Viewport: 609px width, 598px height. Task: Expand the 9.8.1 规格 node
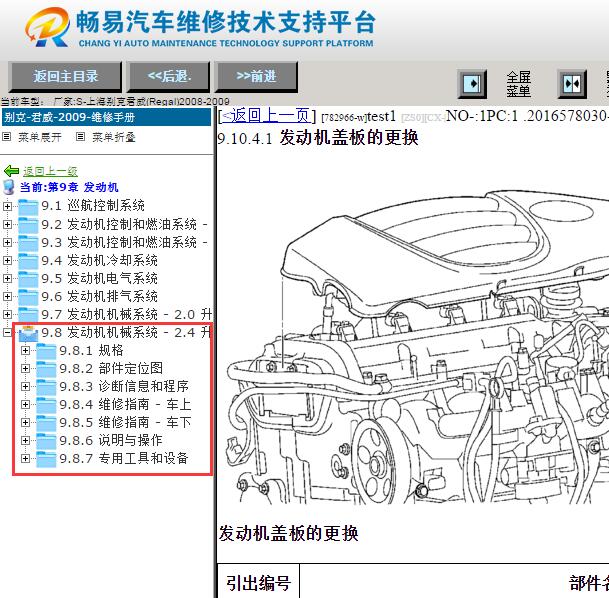(25, 350)
